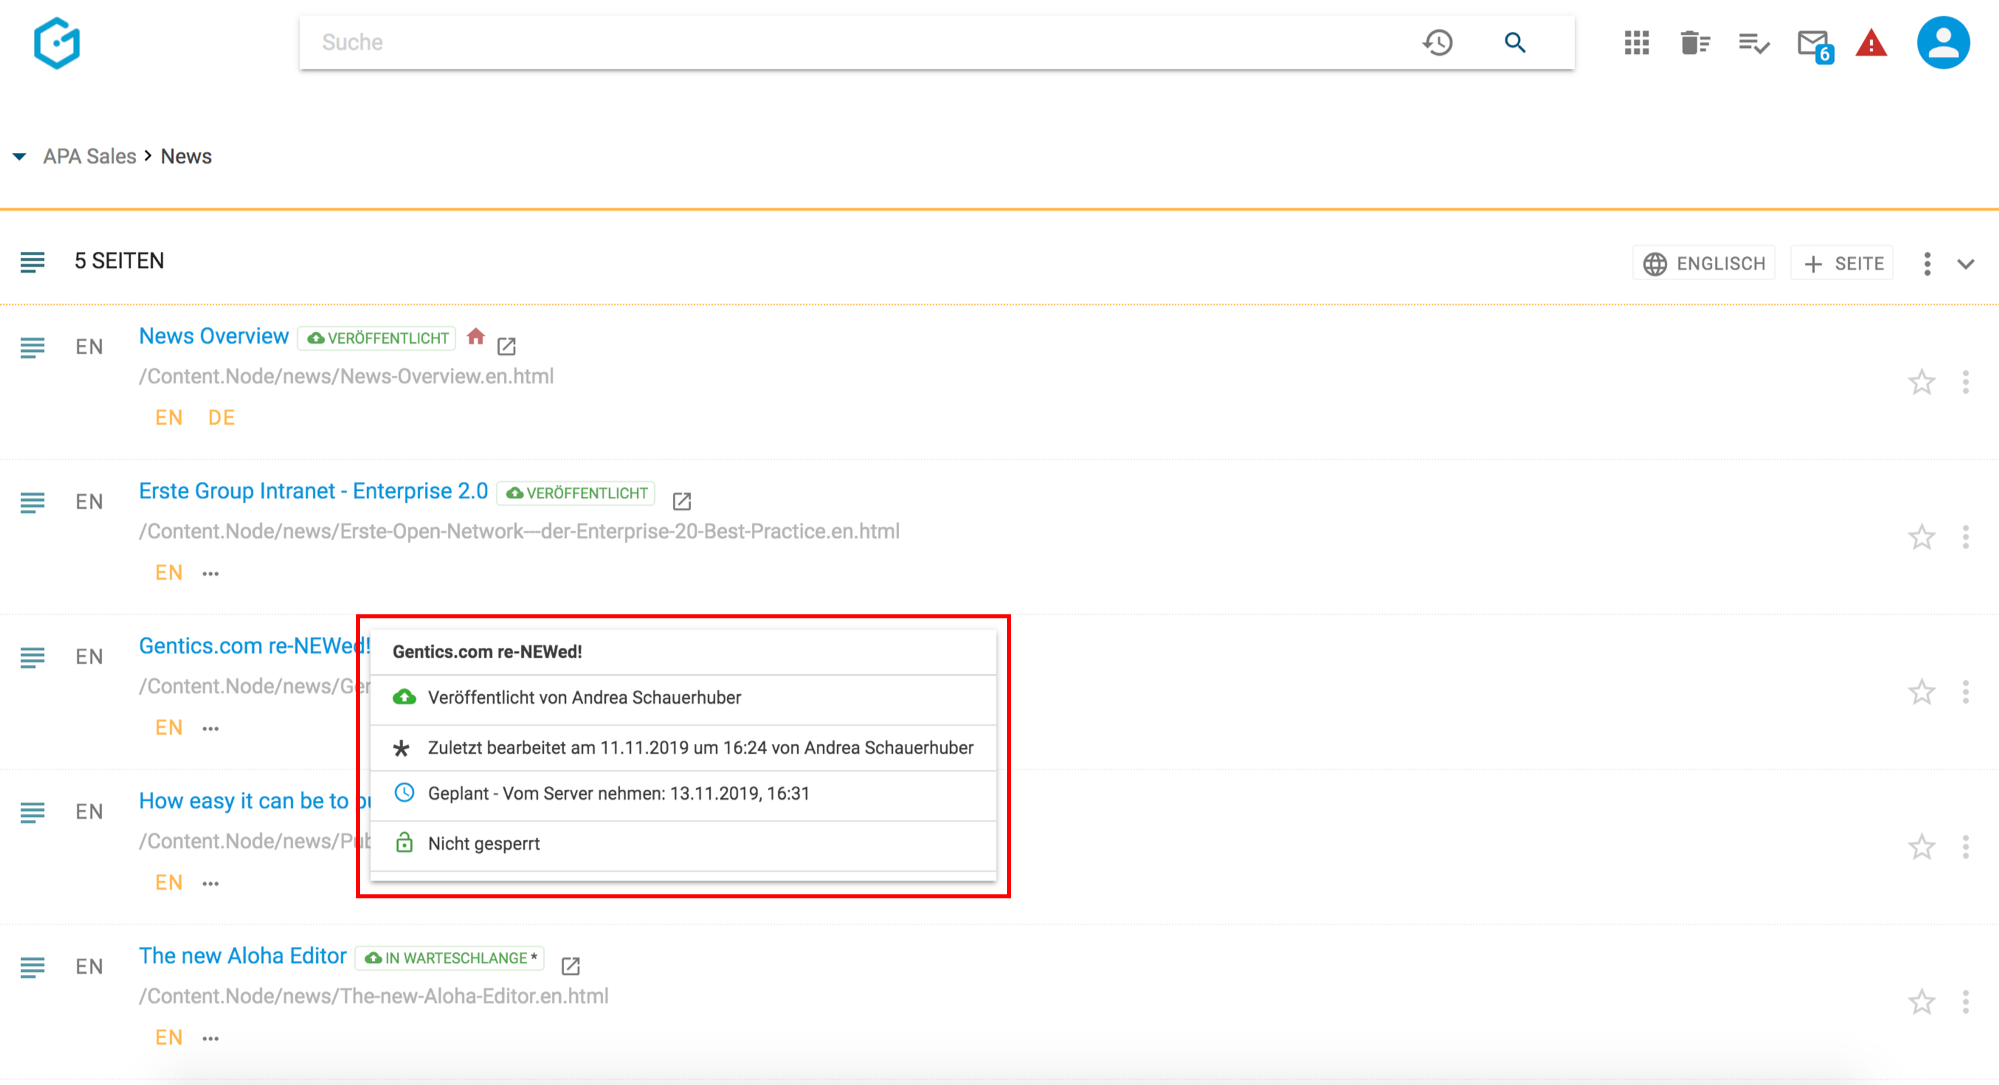Open the ENGLISCH language selector
Image resolution: width=1999 pixels, height=1085 pixels.
[x=1704, y=263]
